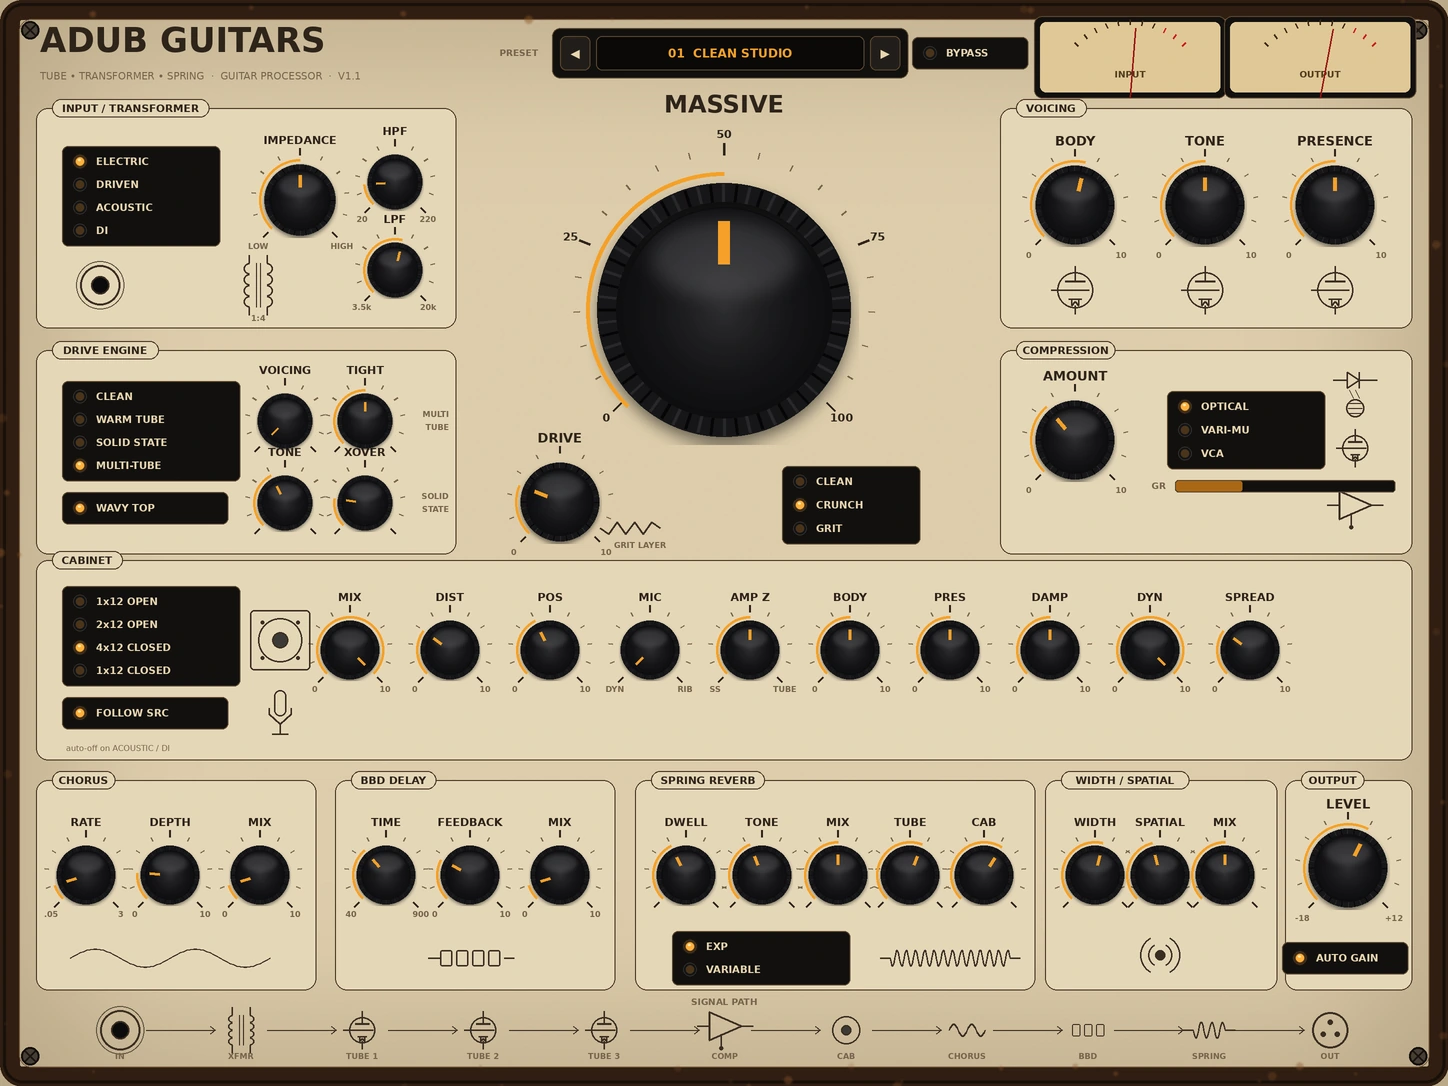
Task: Click the output LEVEL knob
Action: click(x=1347, y=866)
